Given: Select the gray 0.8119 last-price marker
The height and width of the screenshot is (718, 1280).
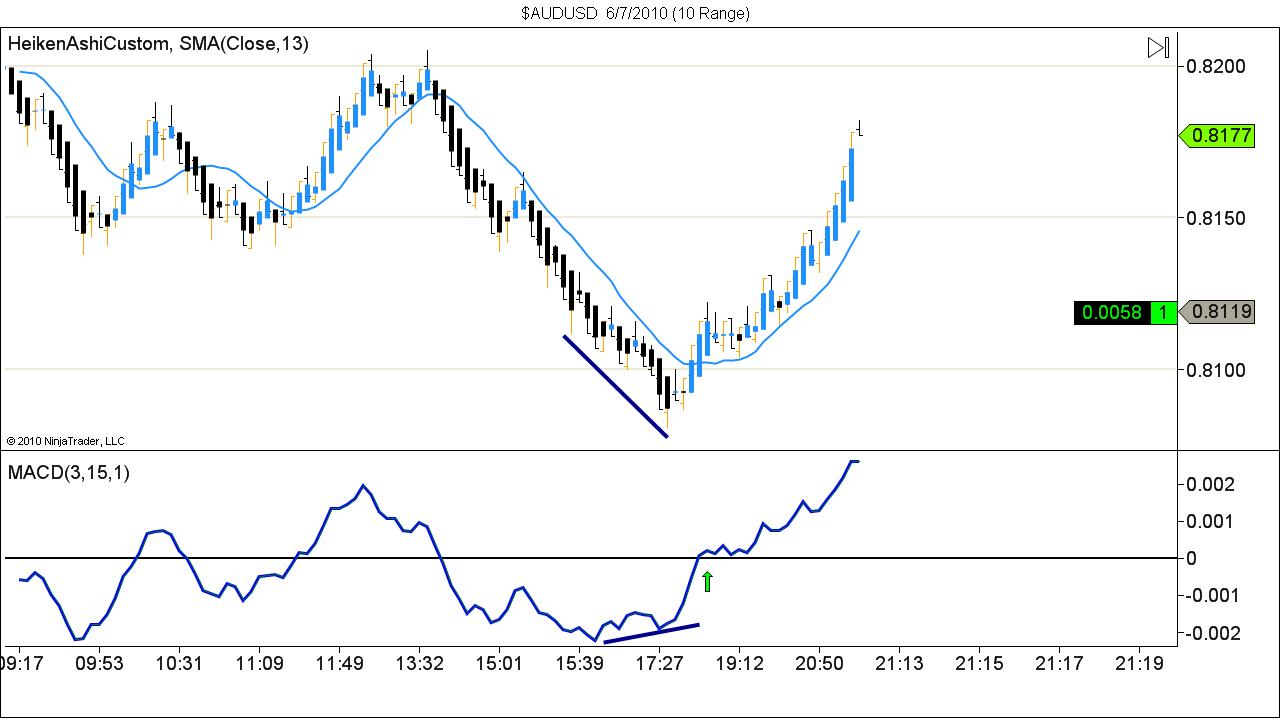Looking at the screenshot, I should [1221, 313].
